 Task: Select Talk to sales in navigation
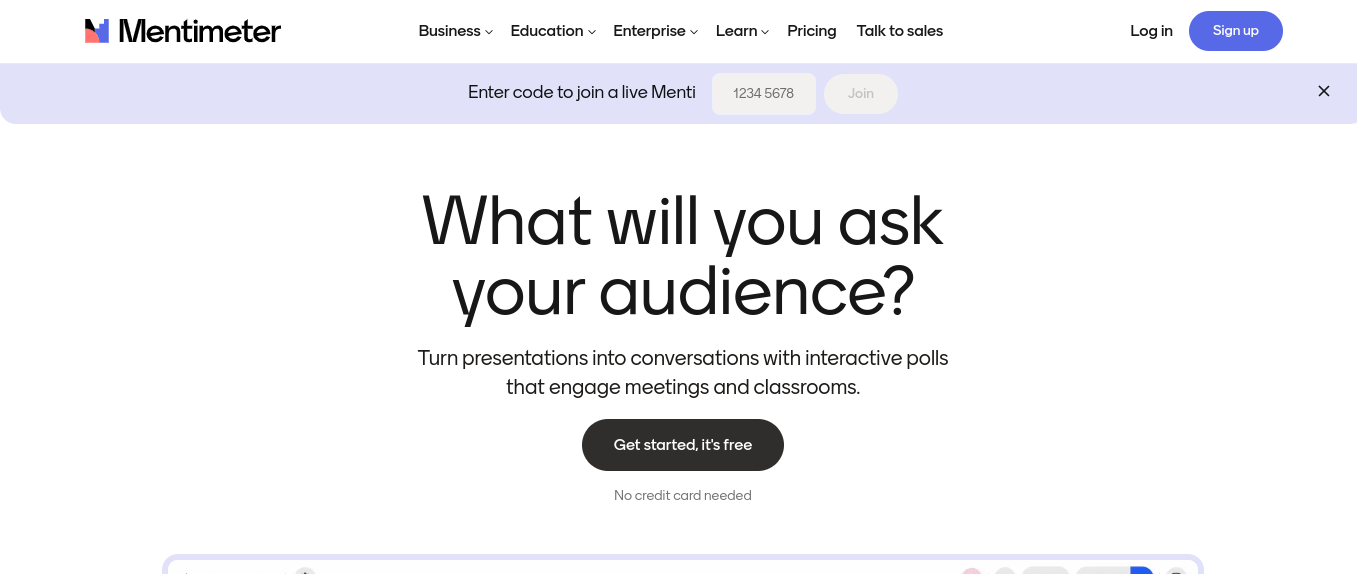(x=899, y=31)
